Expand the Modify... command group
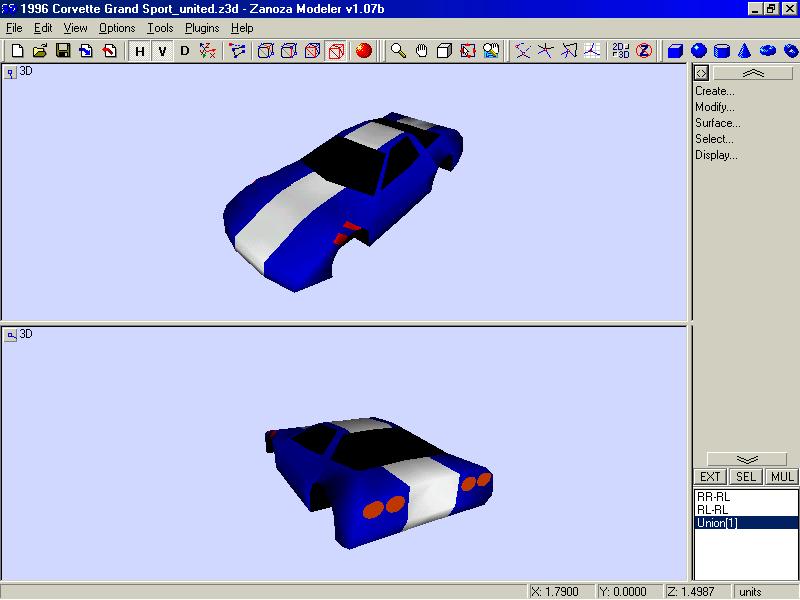The height and width of the screenshot is (600, 800). point(714,107)
